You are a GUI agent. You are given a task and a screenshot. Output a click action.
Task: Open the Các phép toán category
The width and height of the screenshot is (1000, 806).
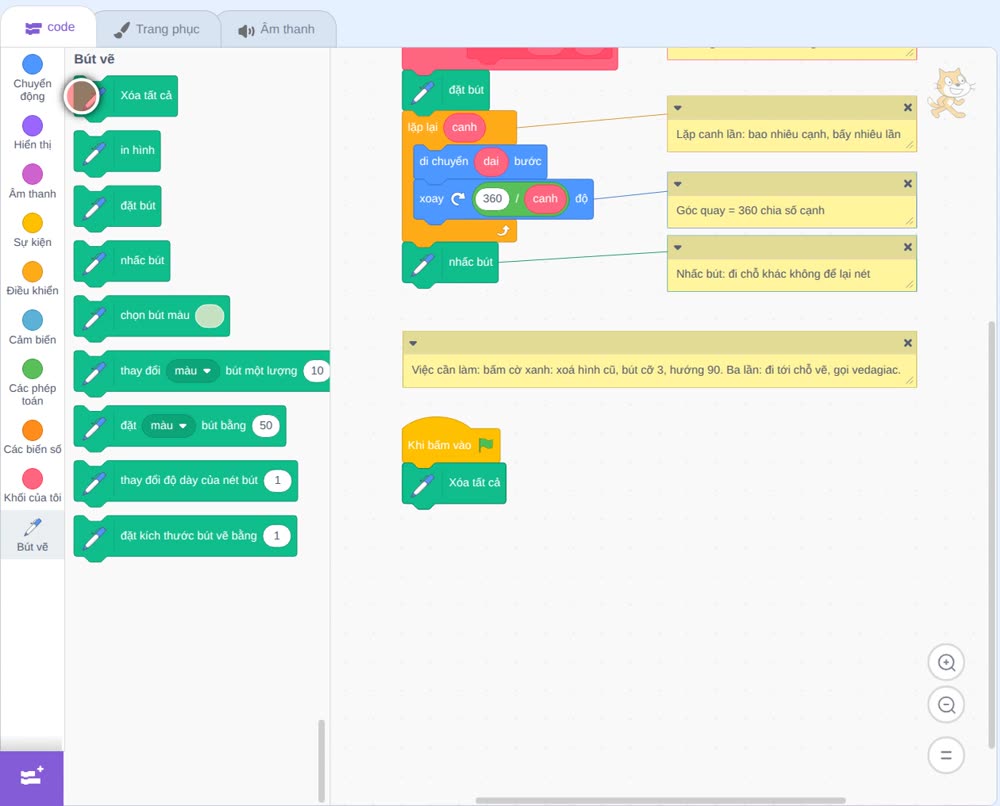click(x=32, y=383)
